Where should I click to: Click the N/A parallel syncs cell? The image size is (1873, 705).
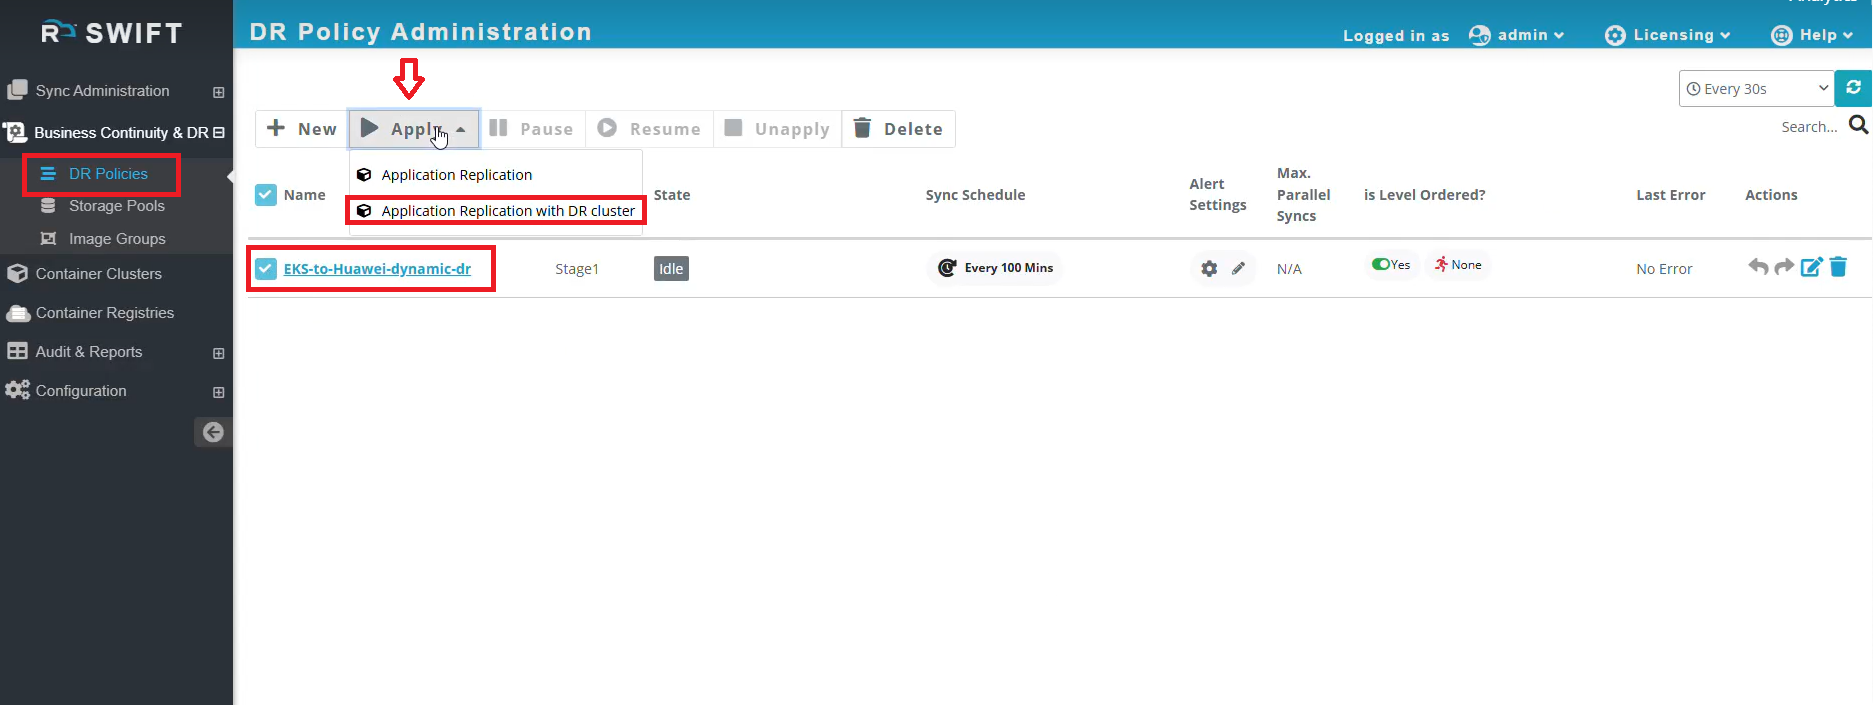pyautogui.click(x=1289, y=269)
